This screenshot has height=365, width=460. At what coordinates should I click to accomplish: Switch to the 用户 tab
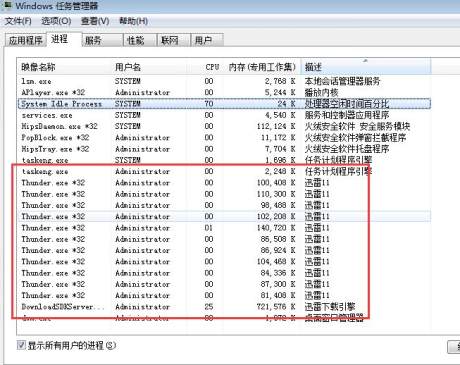click(207, 40)
